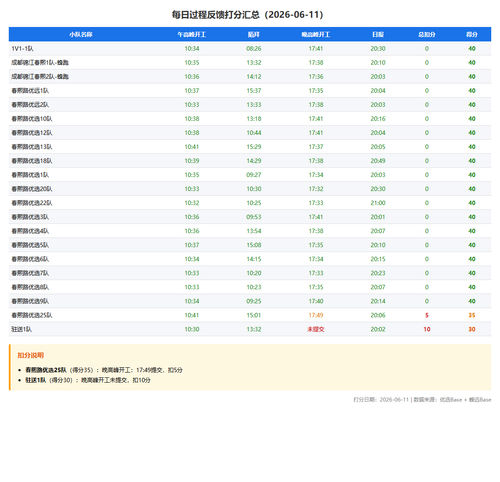The width and height of the screenshot is (500, 482).
Task: Click the red 未提交 cell in 驻送1队 row
Action: click(316, 329)
